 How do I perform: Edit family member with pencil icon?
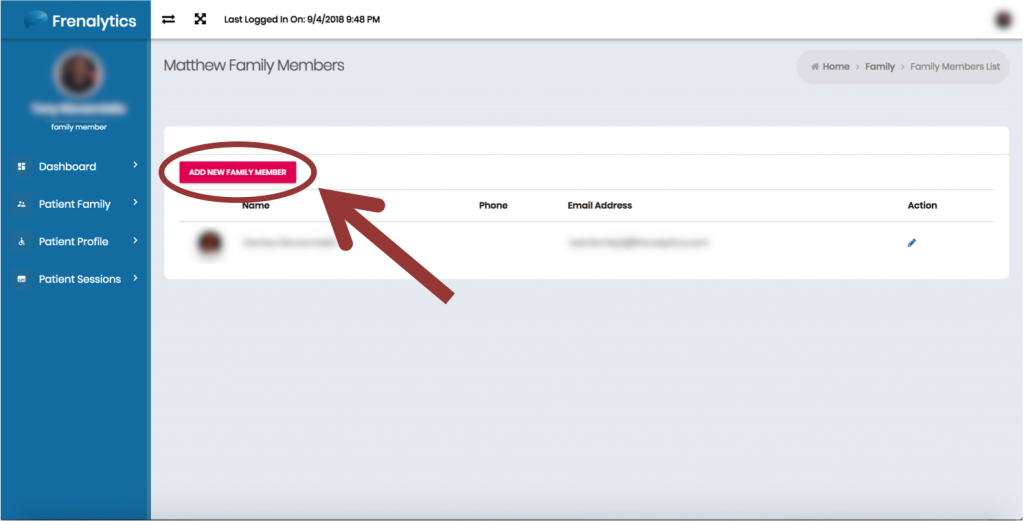click(x=912, y=243)
